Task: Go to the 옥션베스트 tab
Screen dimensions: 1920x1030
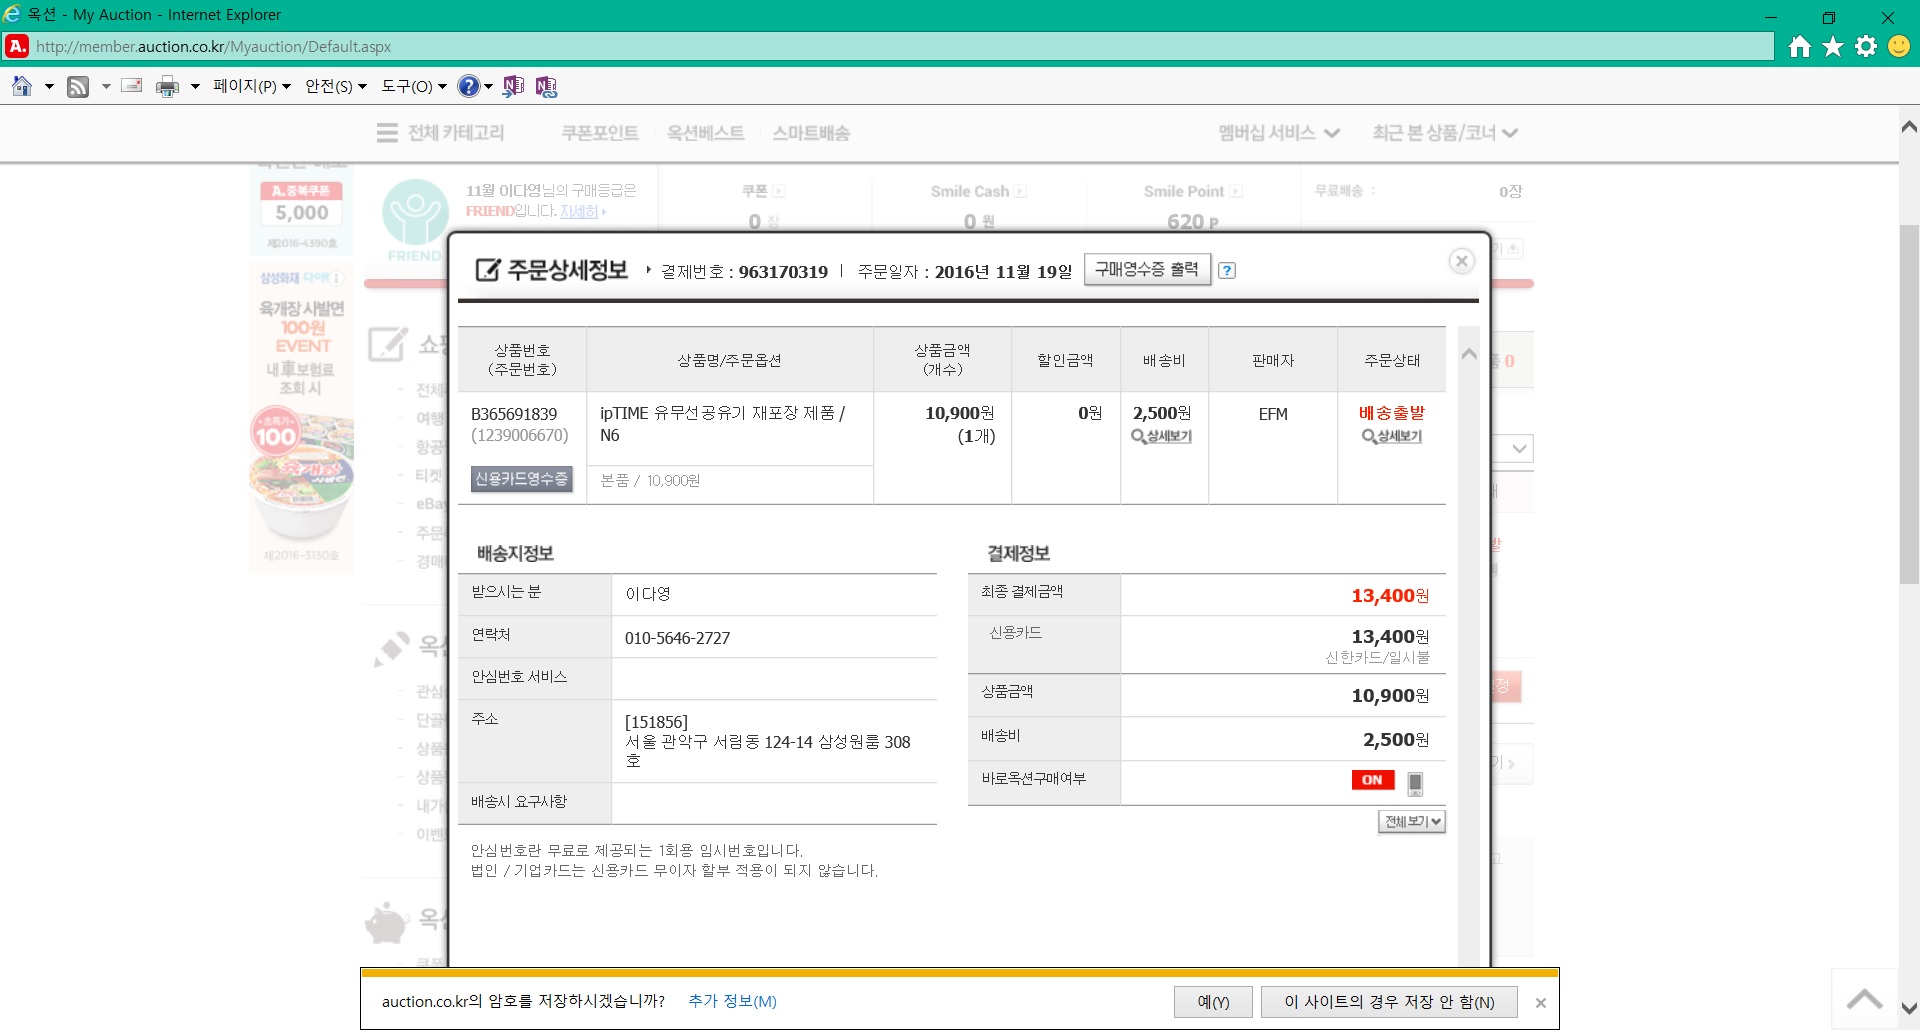Action: (706, 133)
